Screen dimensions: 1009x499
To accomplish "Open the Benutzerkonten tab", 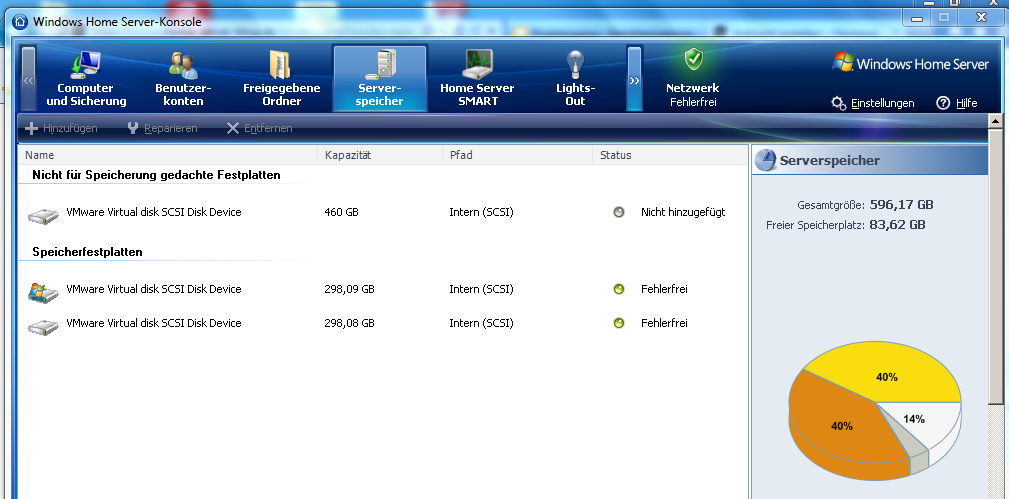I will (183, 78).
